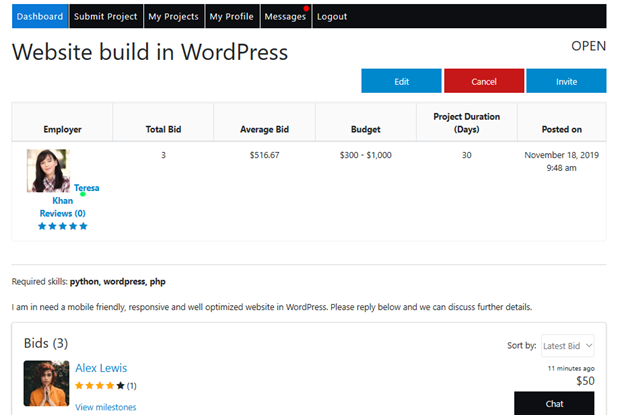This screenshot has height=415, width=624.
Task: Click the red notification dot on Messages
Action: (x=306, y=8)
